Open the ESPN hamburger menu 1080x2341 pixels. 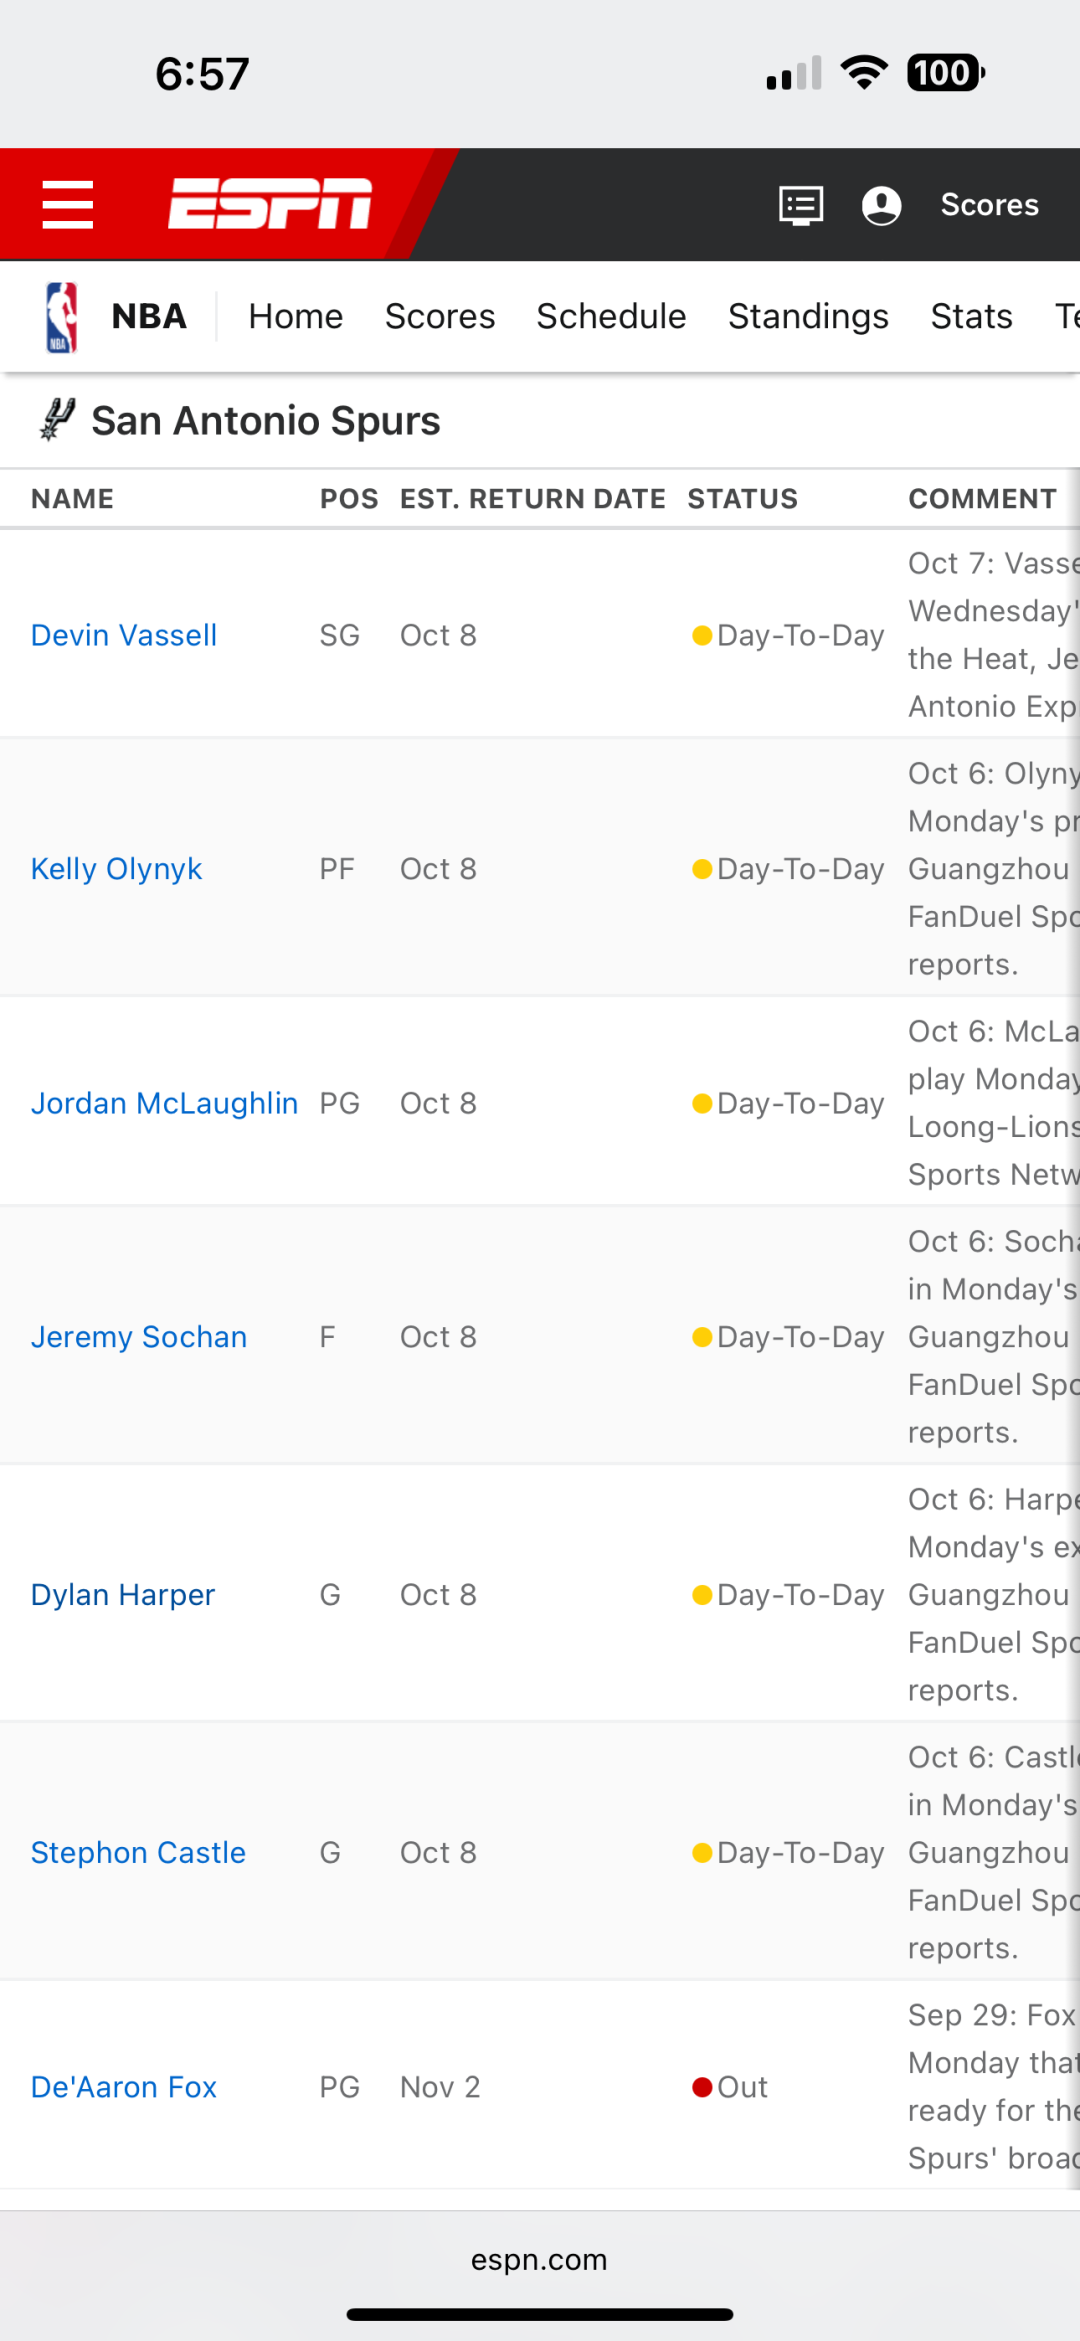(68, 204)
